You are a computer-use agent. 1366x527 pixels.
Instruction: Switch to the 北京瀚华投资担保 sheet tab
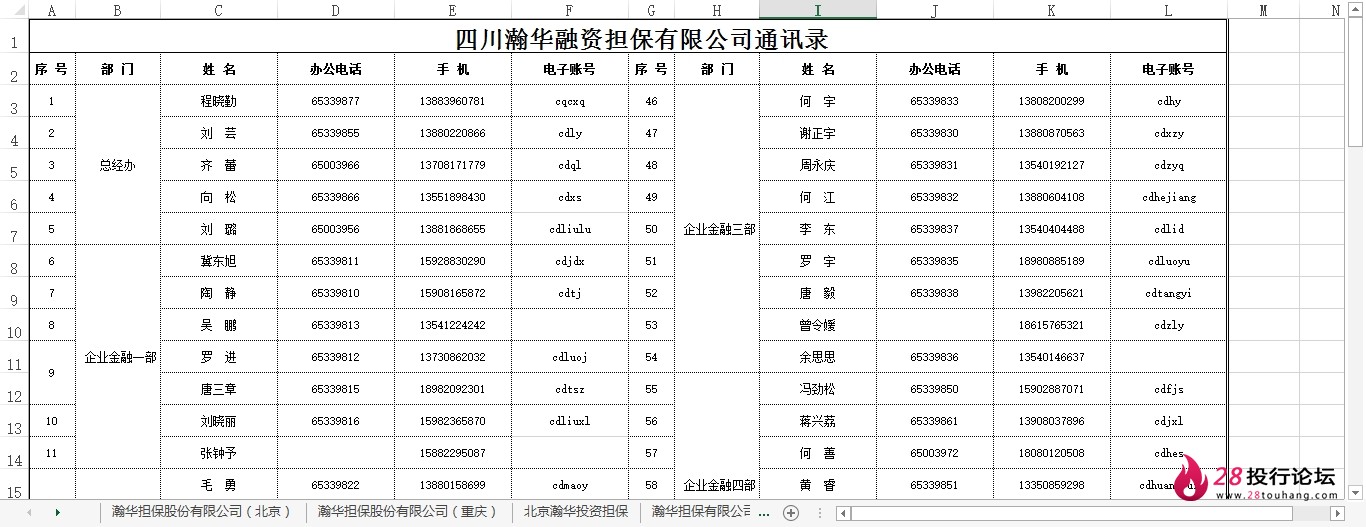pos(576,512)
